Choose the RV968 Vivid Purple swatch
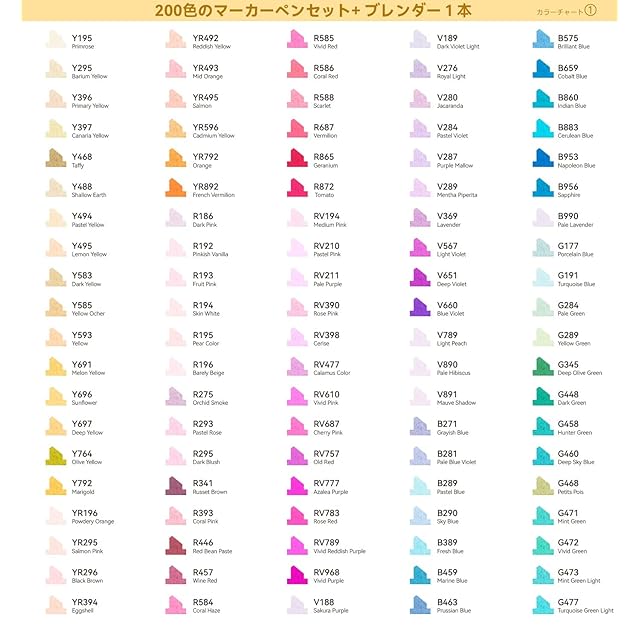Image resolution: width=640 pixels, height=640 pixels. coord(298,575)
